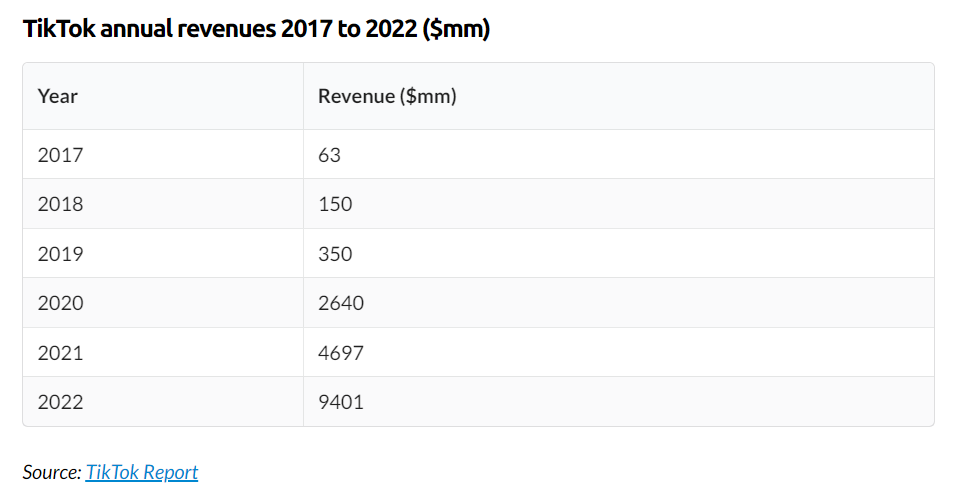Click the revenue value 350
This screenshot has width=957, height=492.
pyautogui.click(x=335, y=253)
